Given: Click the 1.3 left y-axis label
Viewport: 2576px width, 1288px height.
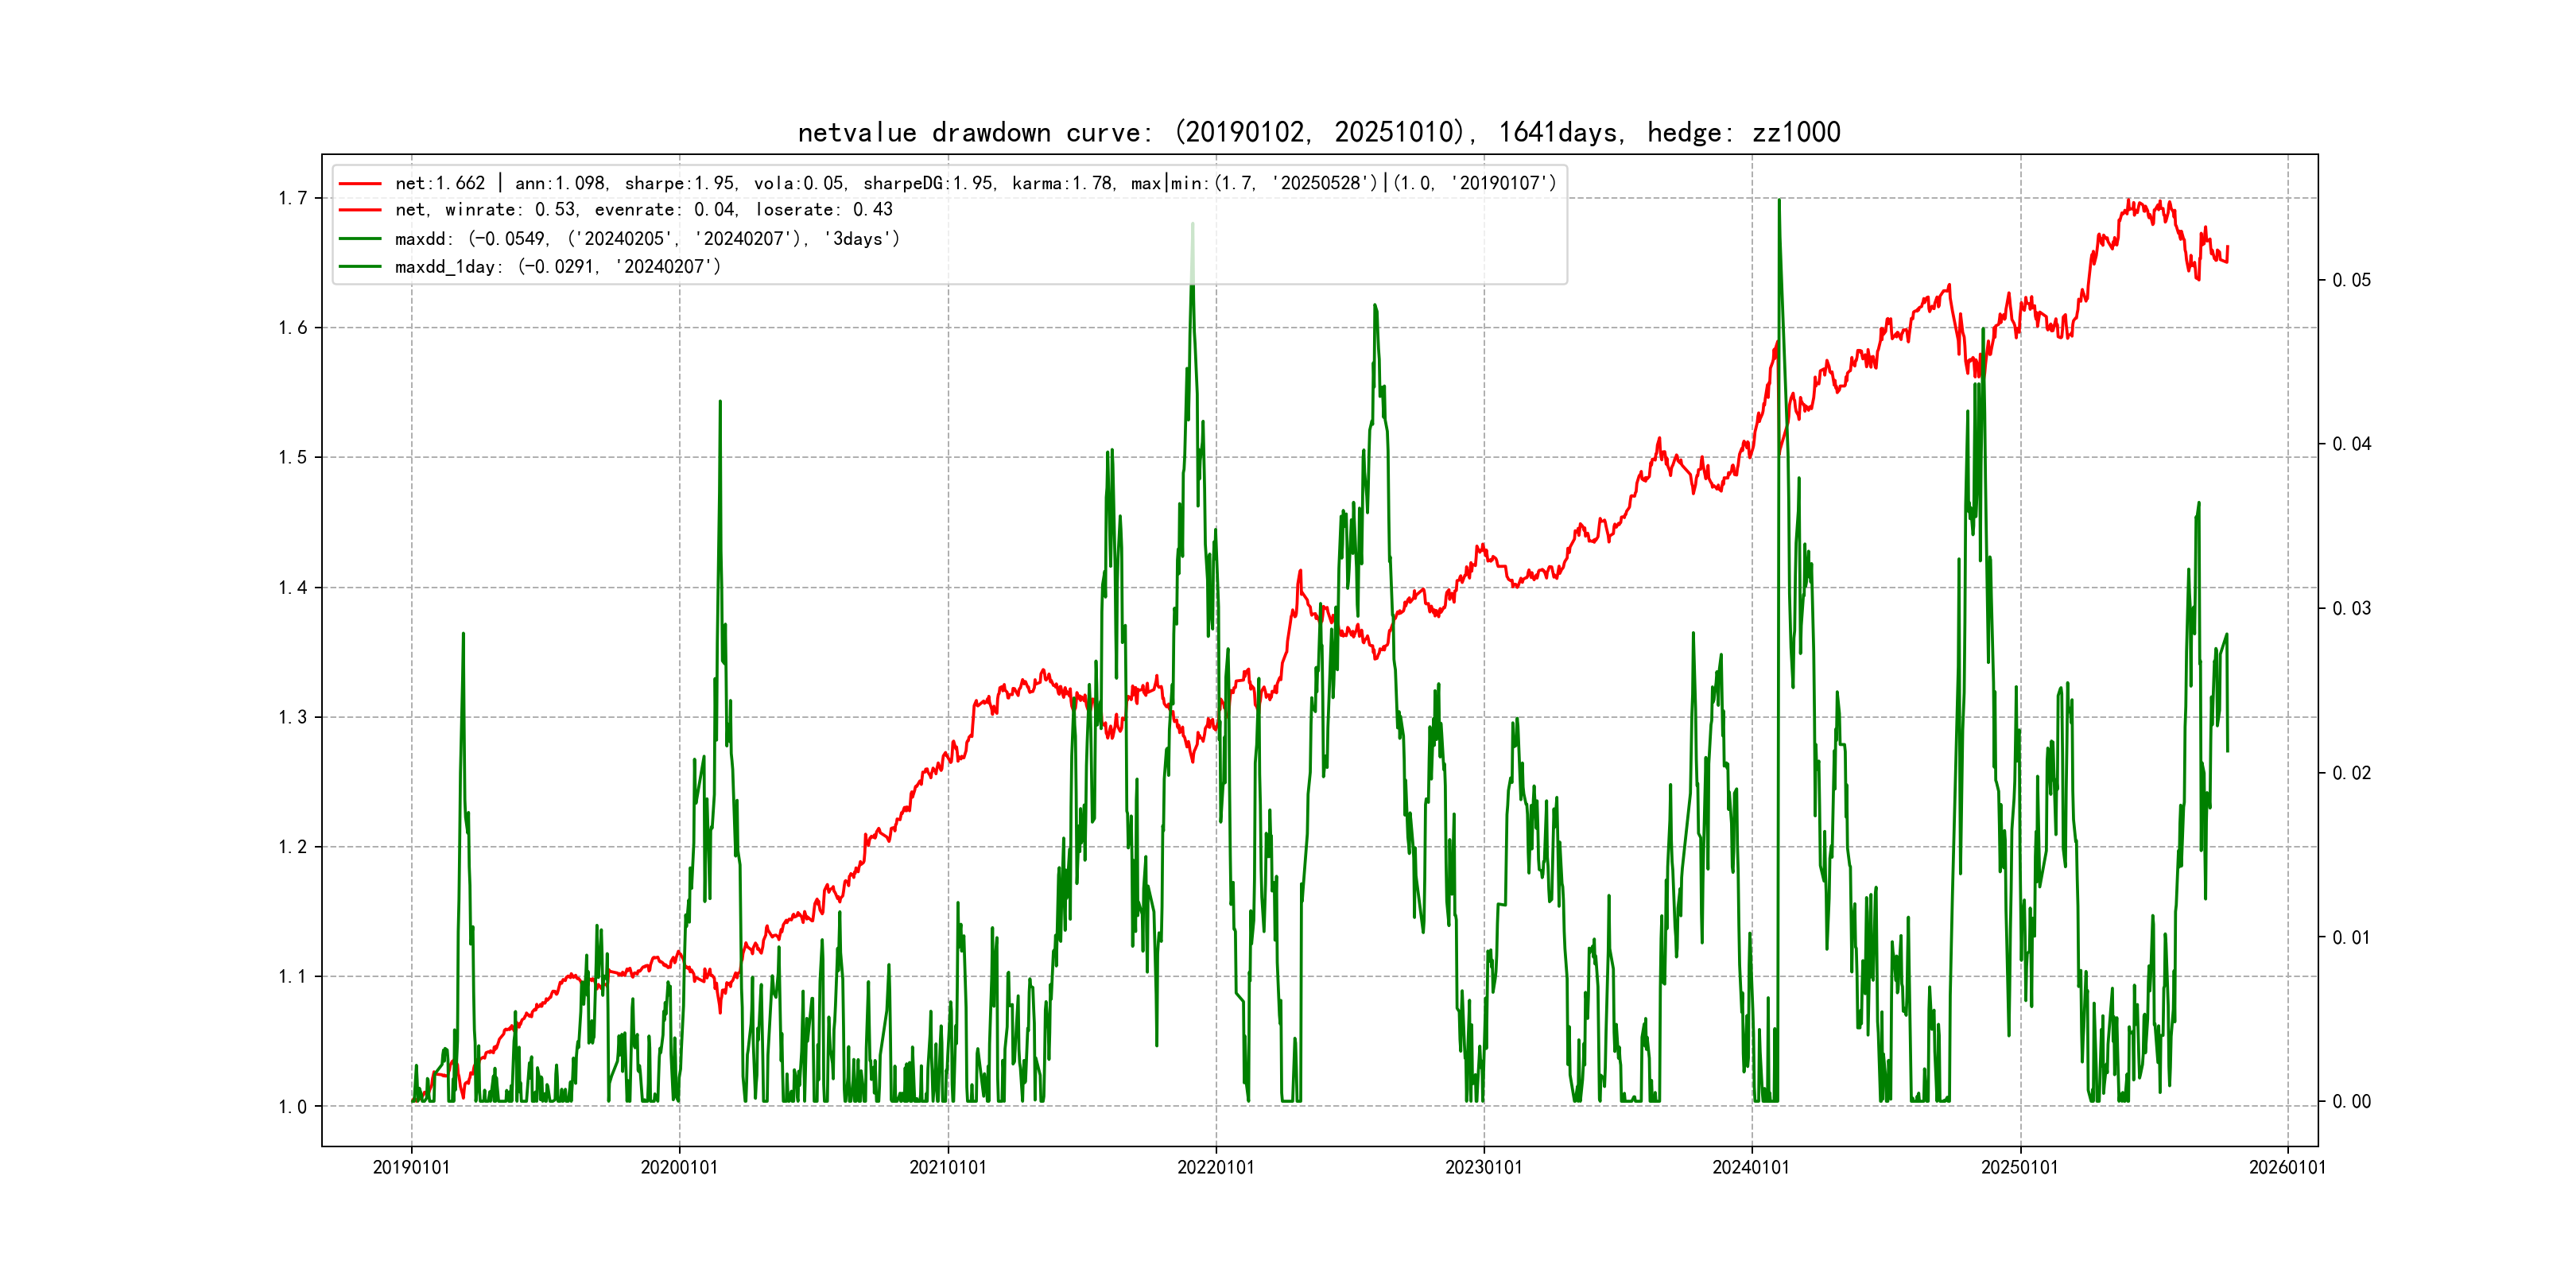Looking at the screenshot, I should click(x=292, y=717).
